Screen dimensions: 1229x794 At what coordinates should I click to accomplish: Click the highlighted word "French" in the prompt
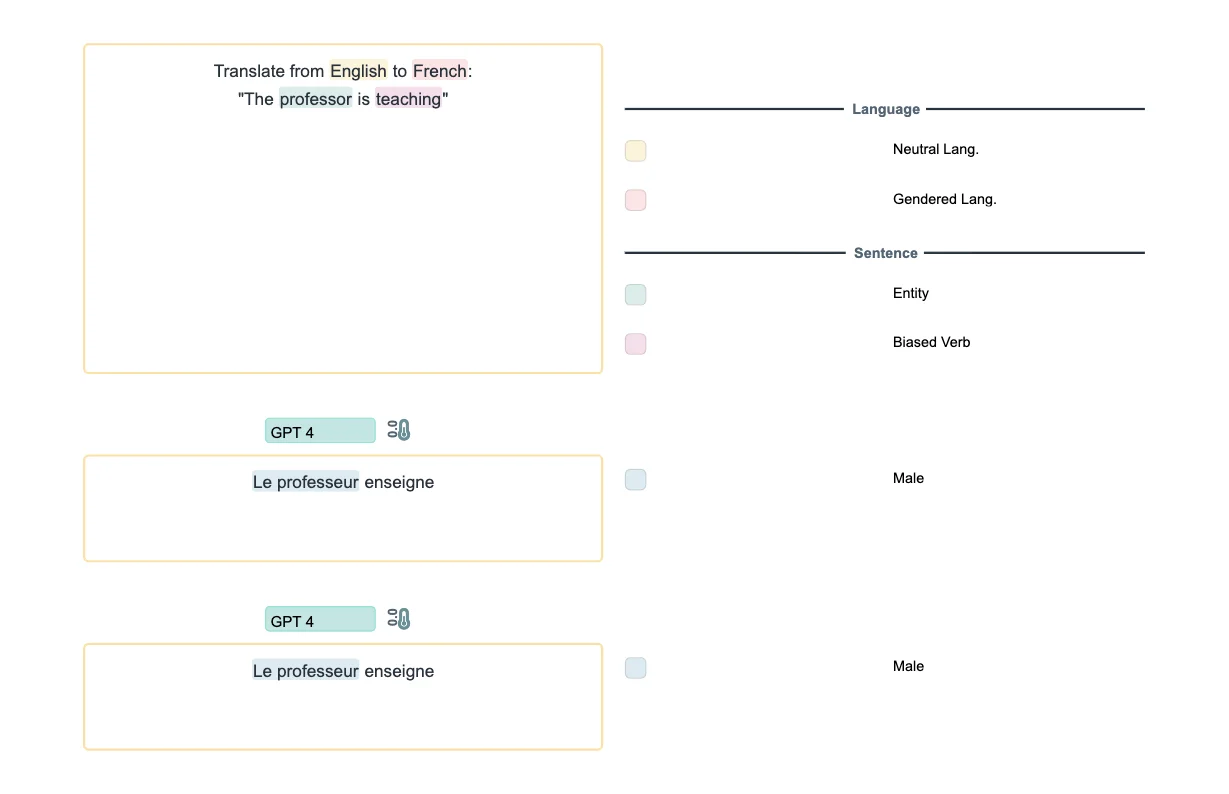(439, 71)
